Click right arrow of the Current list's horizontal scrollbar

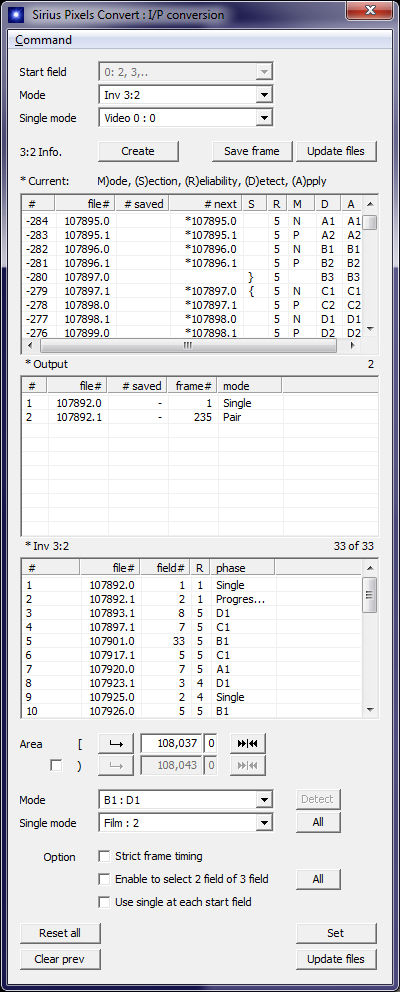(x=353, y=345)
